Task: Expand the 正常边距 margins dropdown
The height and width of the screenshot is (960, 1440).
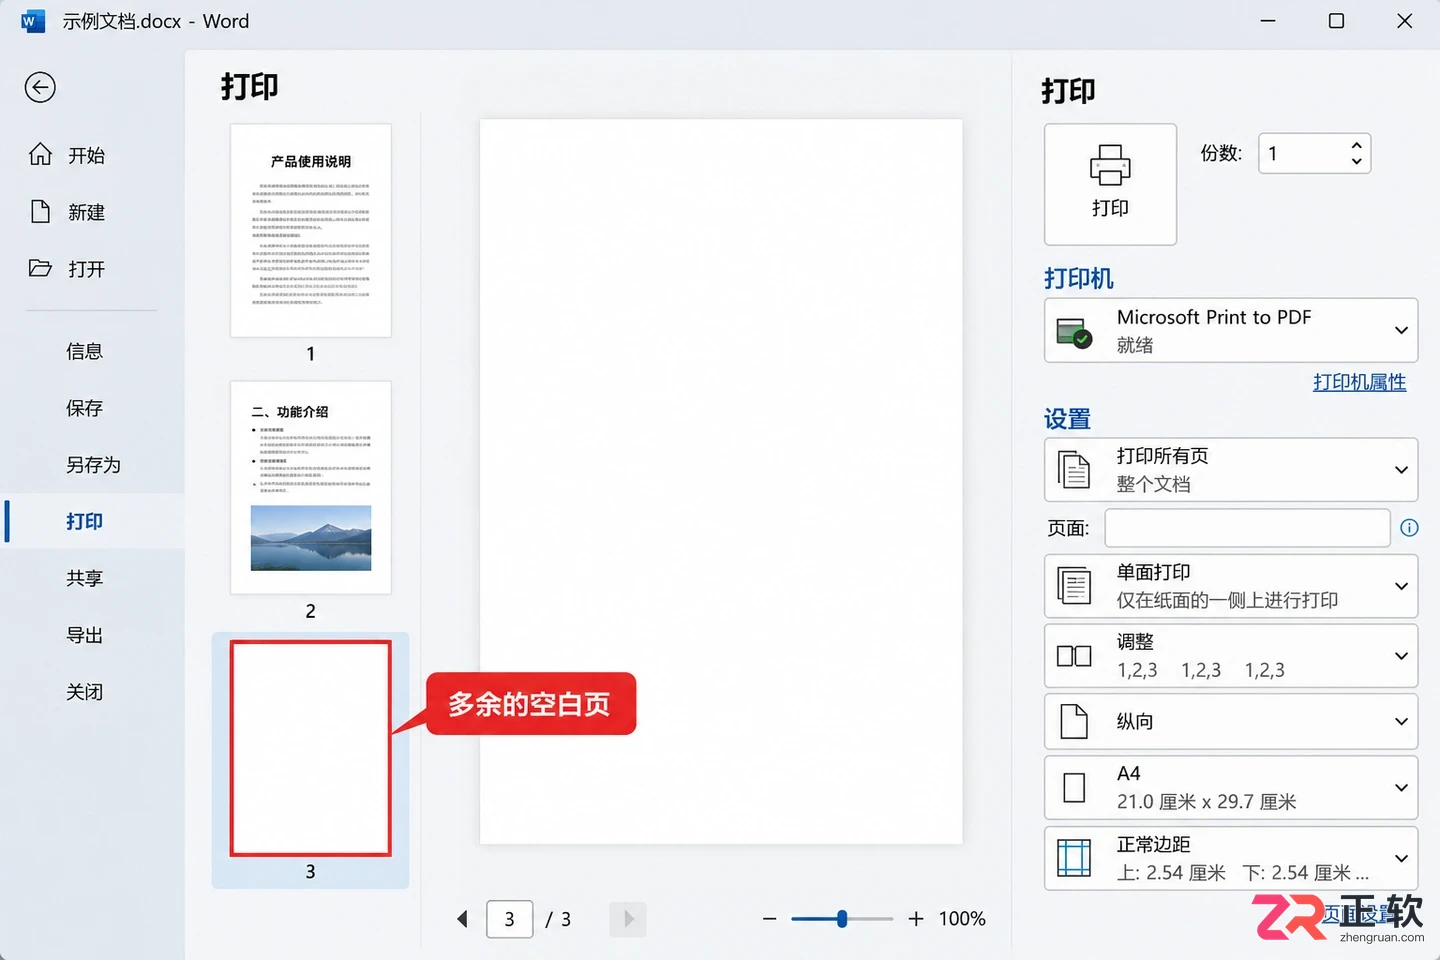Action: (1231, 858)
